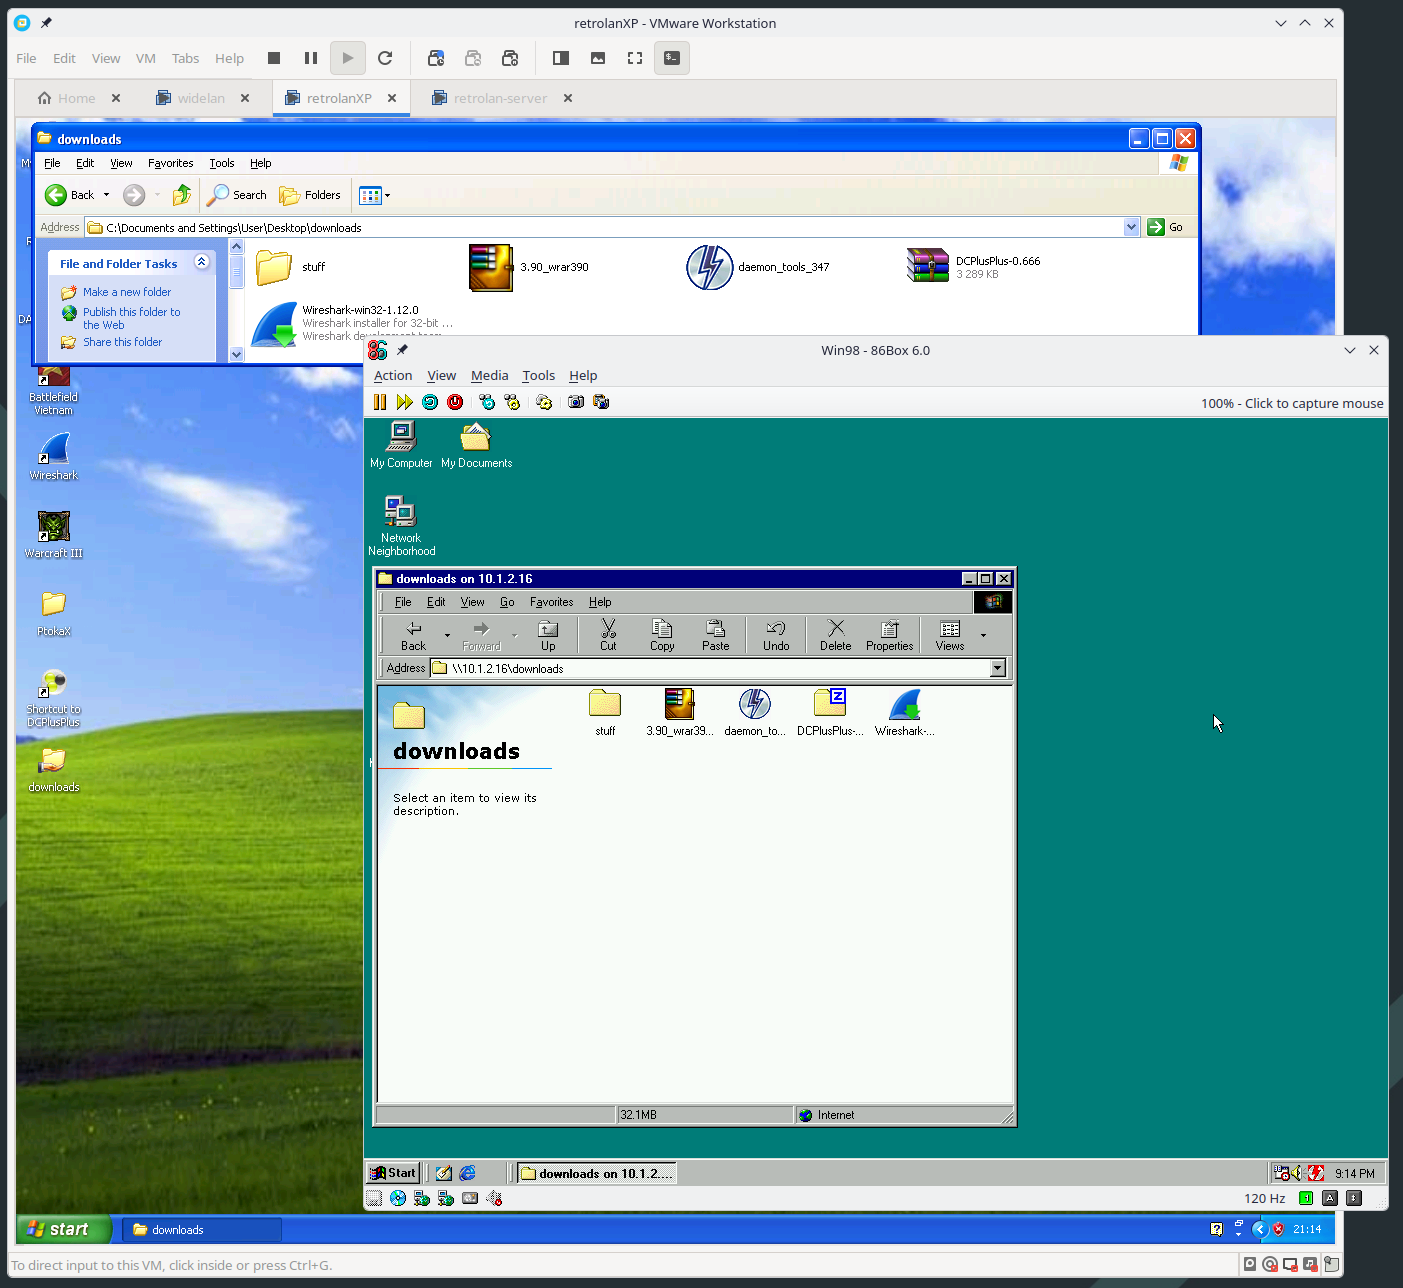
Task: Click the XP Explorer Search button
Action: (x=237, y=195)
